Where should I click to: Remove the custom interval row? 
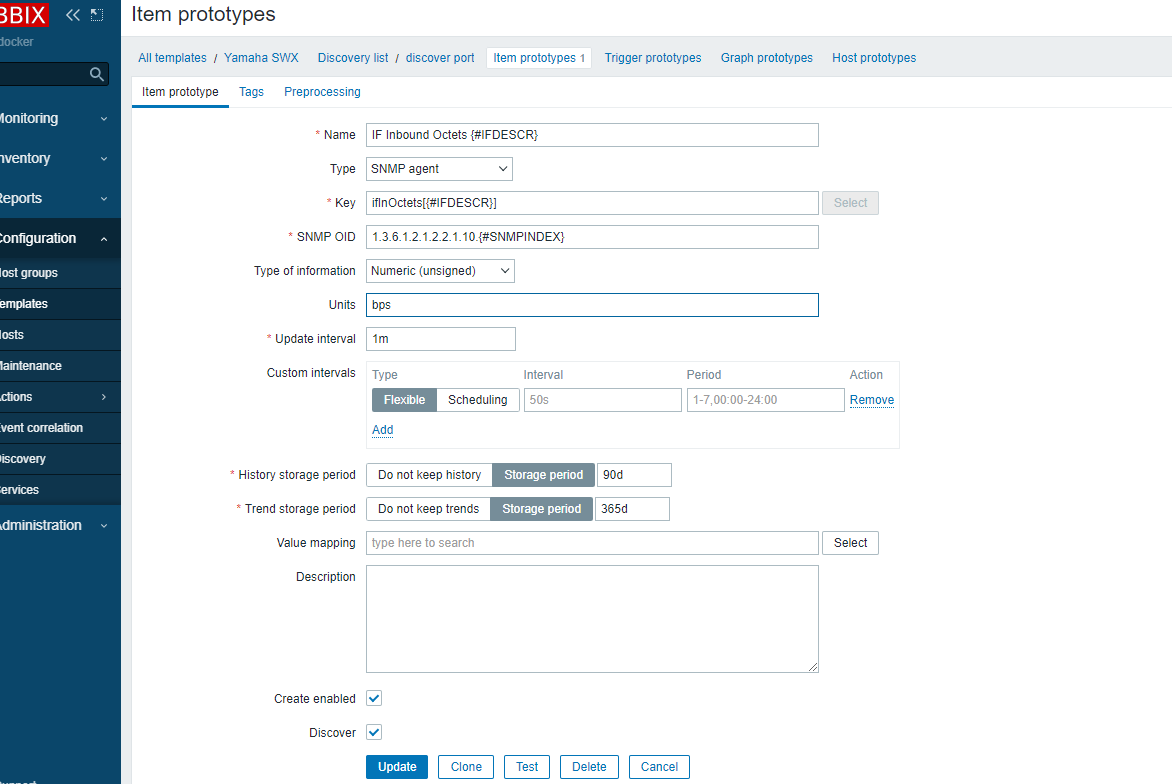point(872,400)
